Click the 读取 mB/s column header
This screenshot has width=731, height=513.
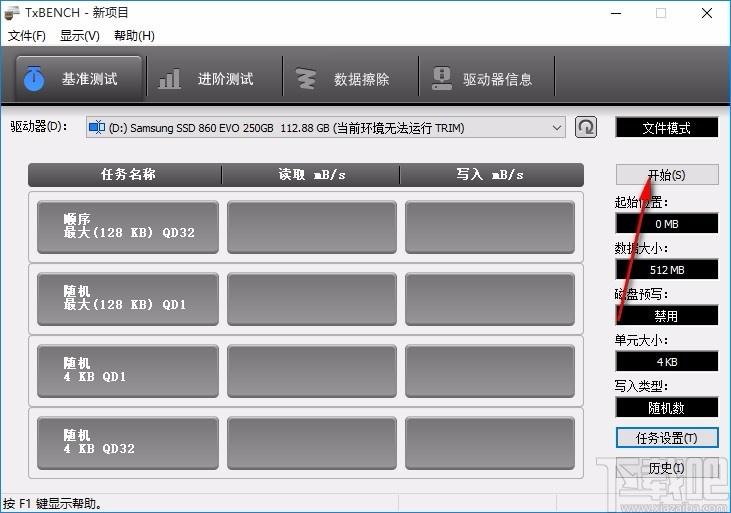click(311, 175)
